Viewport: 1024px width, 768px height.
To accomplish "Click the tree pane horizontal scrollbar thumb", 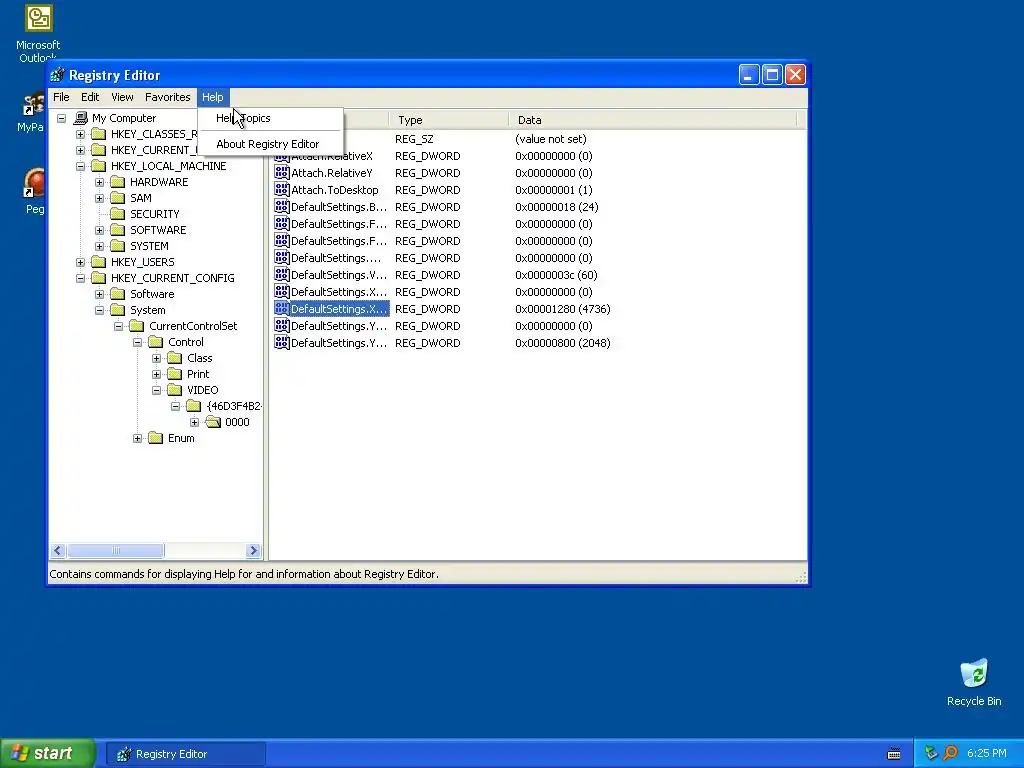I will click(116, 551).
